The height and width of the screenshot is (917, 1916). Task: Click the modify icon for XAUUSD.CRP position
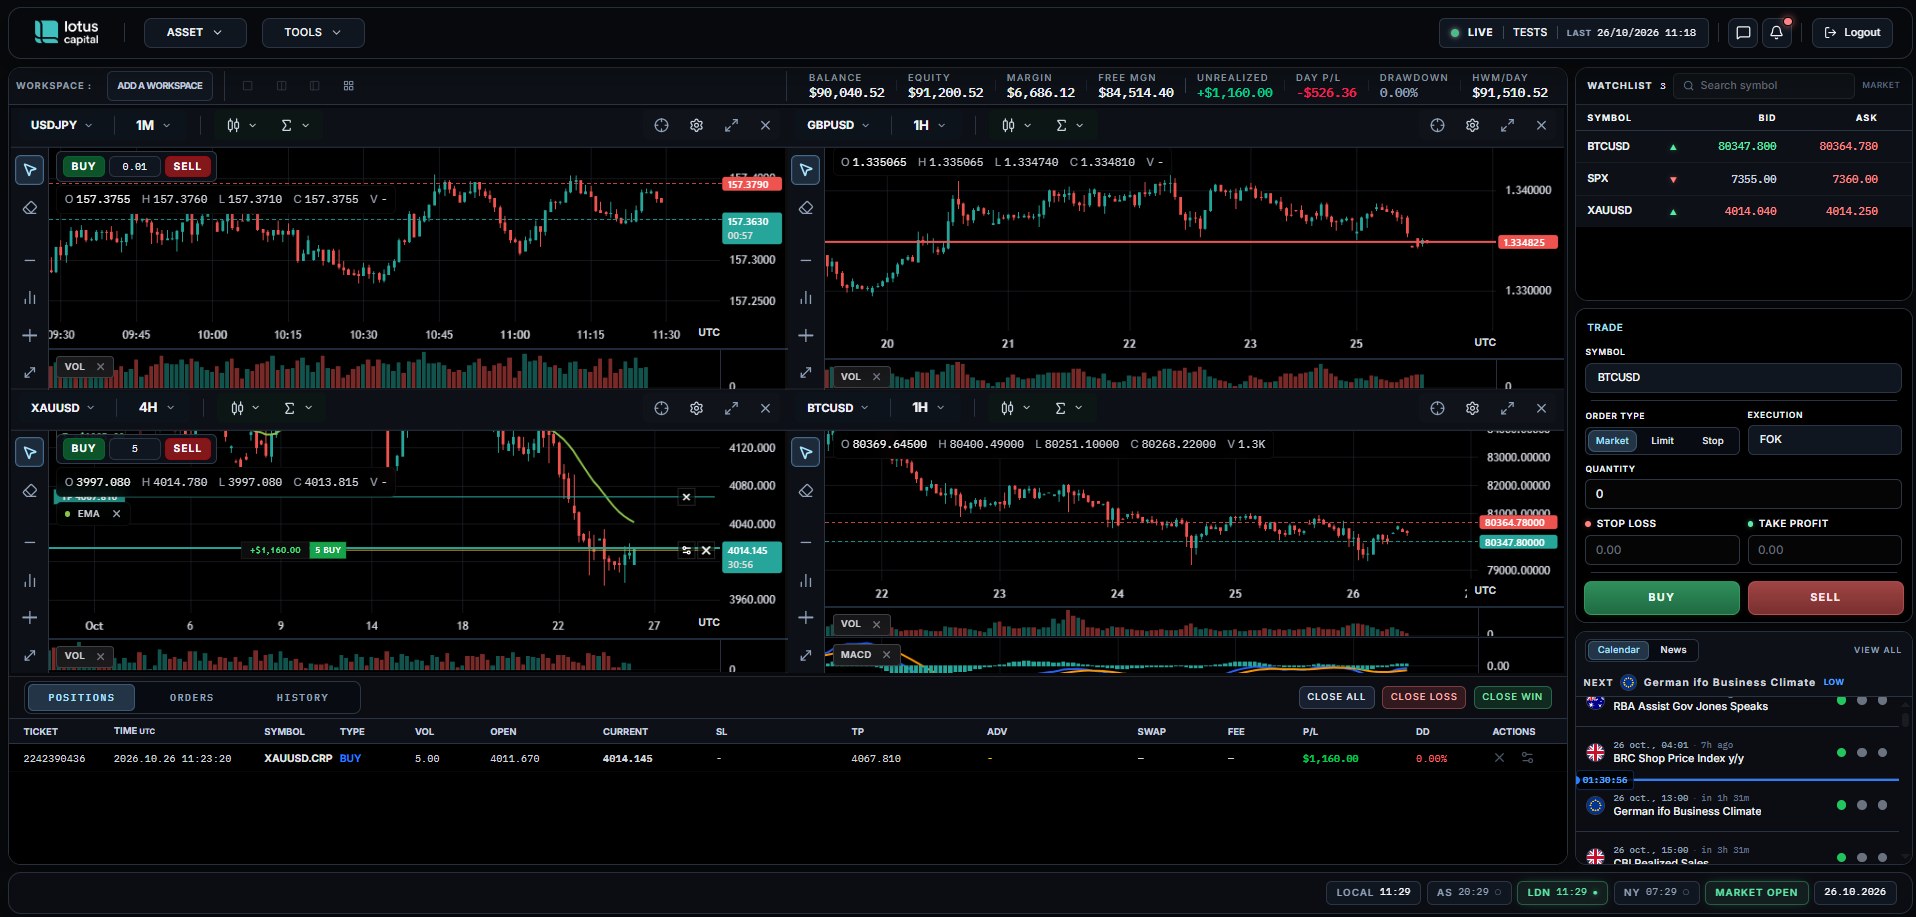pyautogui.click(x=1527, y=758)
